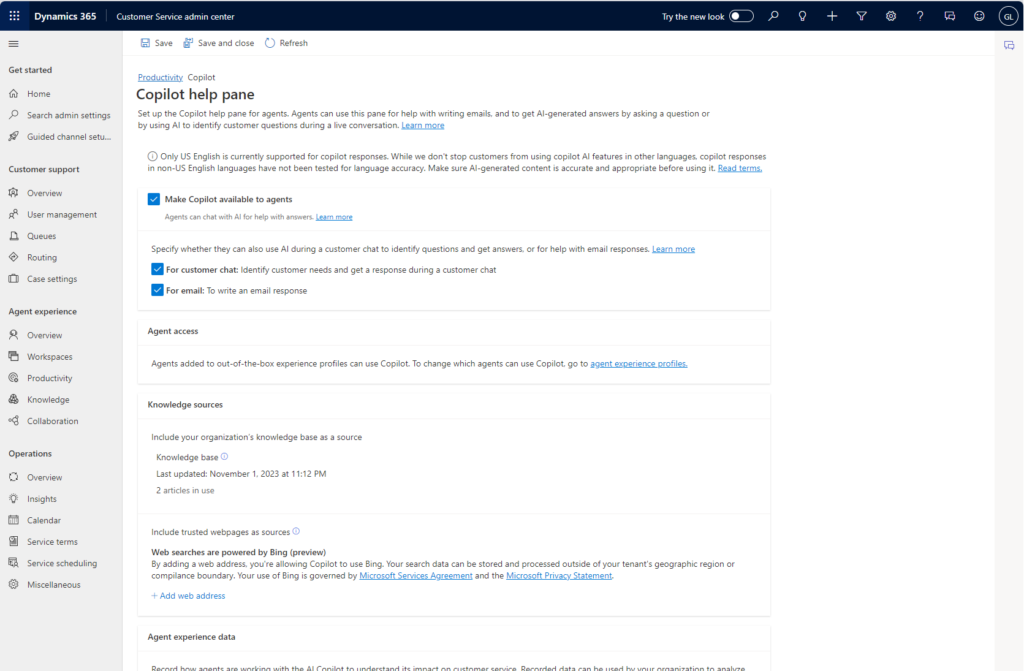Select Queues in the sidebar
1024x671 pixels.
coord(46,235)
